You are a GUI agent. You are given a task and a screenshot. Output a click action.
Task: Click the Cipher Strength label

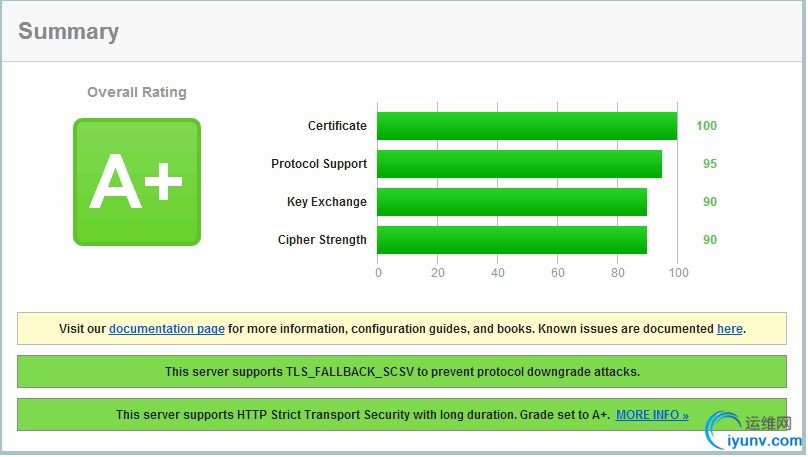click(322, 240)
